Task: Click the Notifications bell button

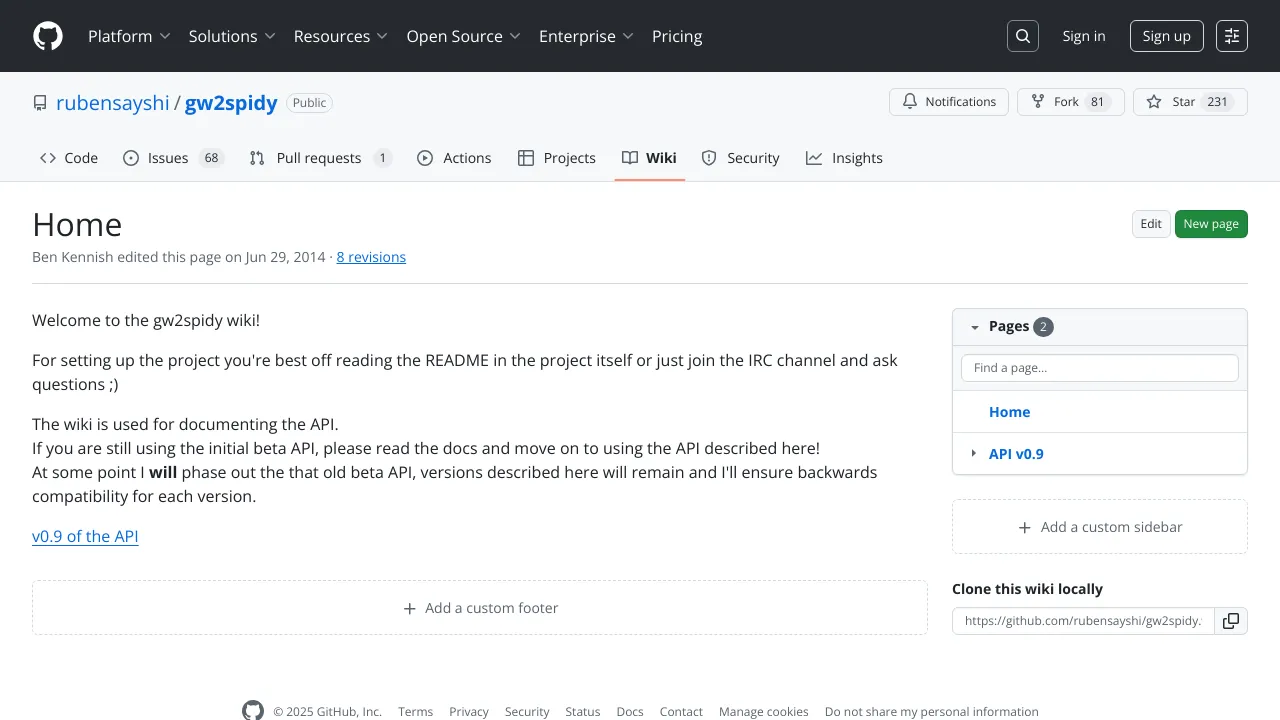Action: [949, 102]
